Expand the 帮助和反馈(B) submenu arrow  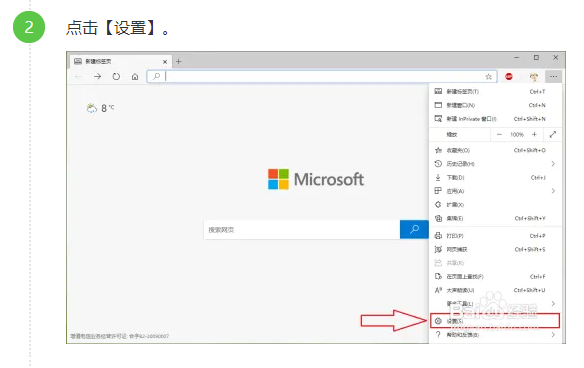tap(553, 334)
